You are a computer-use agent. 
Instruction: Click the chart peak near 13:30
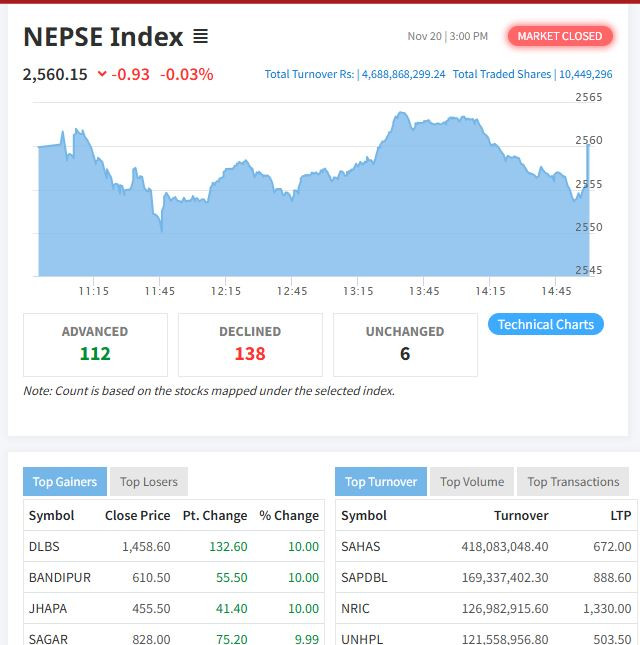click(401, 114)
